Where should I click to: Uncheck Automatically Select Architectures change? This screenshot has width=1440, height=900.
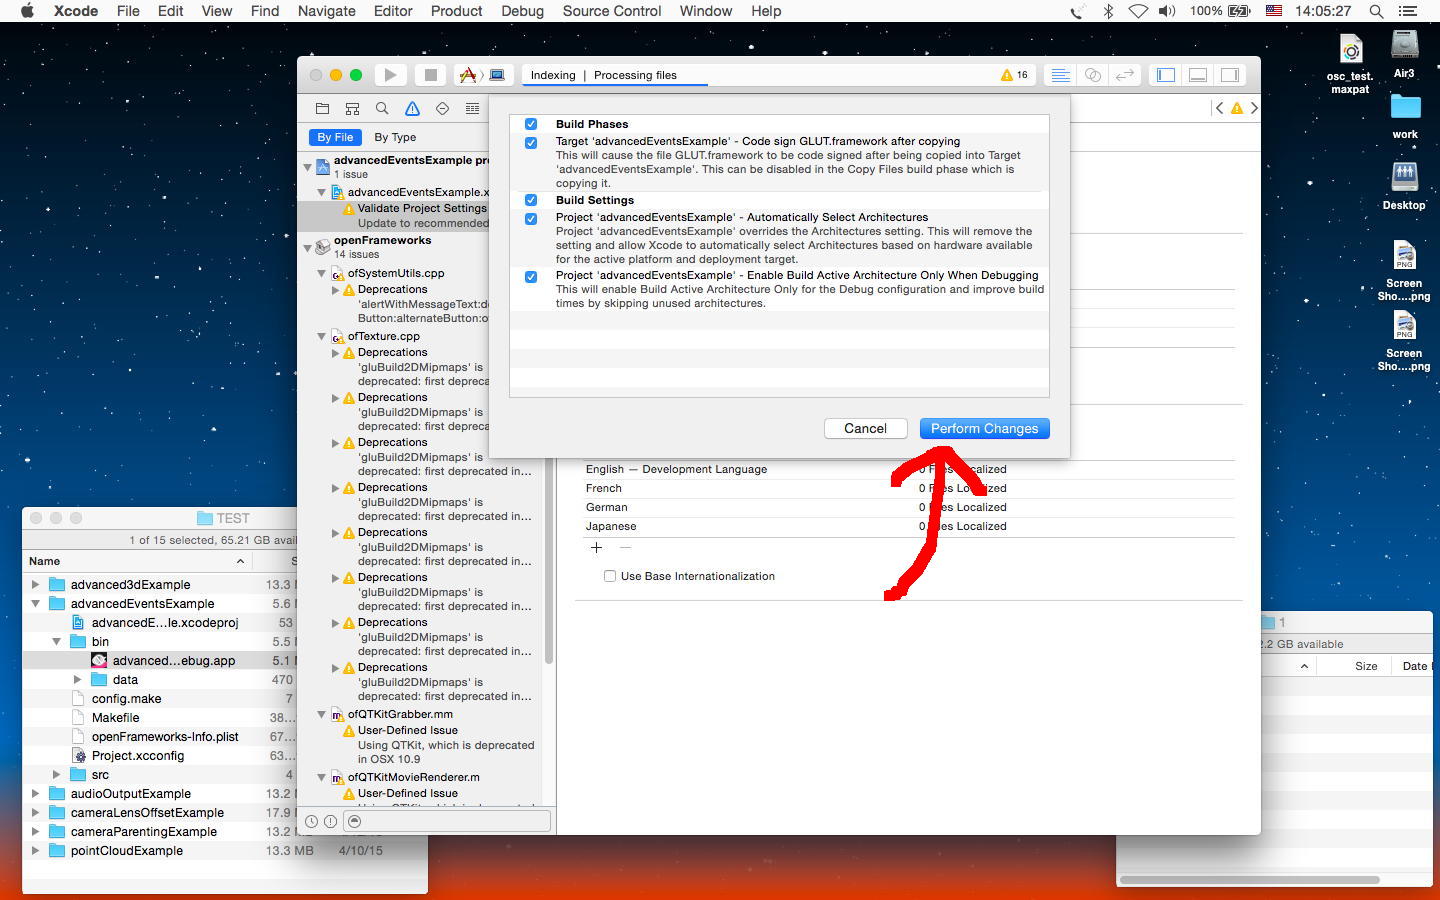[531, 219]
